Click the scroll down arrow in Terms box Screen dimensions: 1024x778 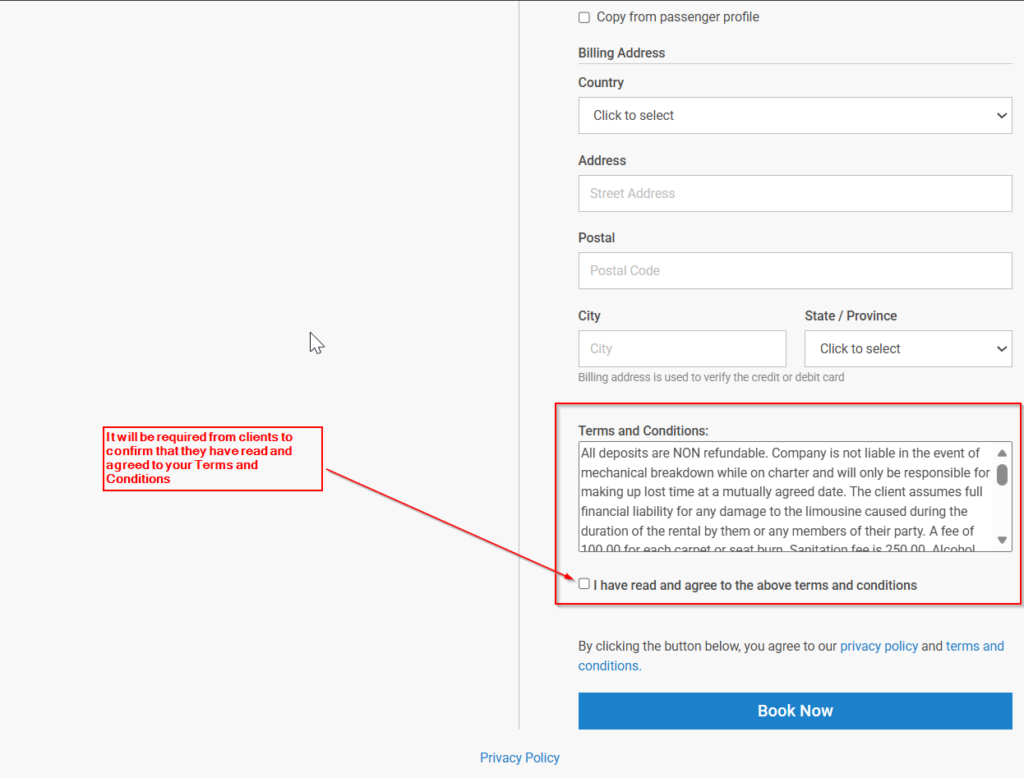click(x=1002, y=540)
